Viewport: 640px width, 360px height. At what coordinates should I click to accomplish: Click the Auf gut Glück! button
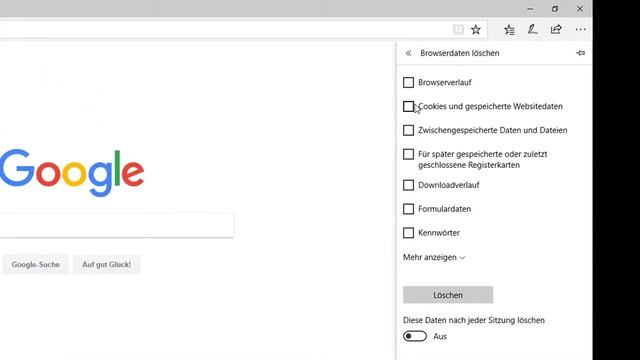[107, 264]
